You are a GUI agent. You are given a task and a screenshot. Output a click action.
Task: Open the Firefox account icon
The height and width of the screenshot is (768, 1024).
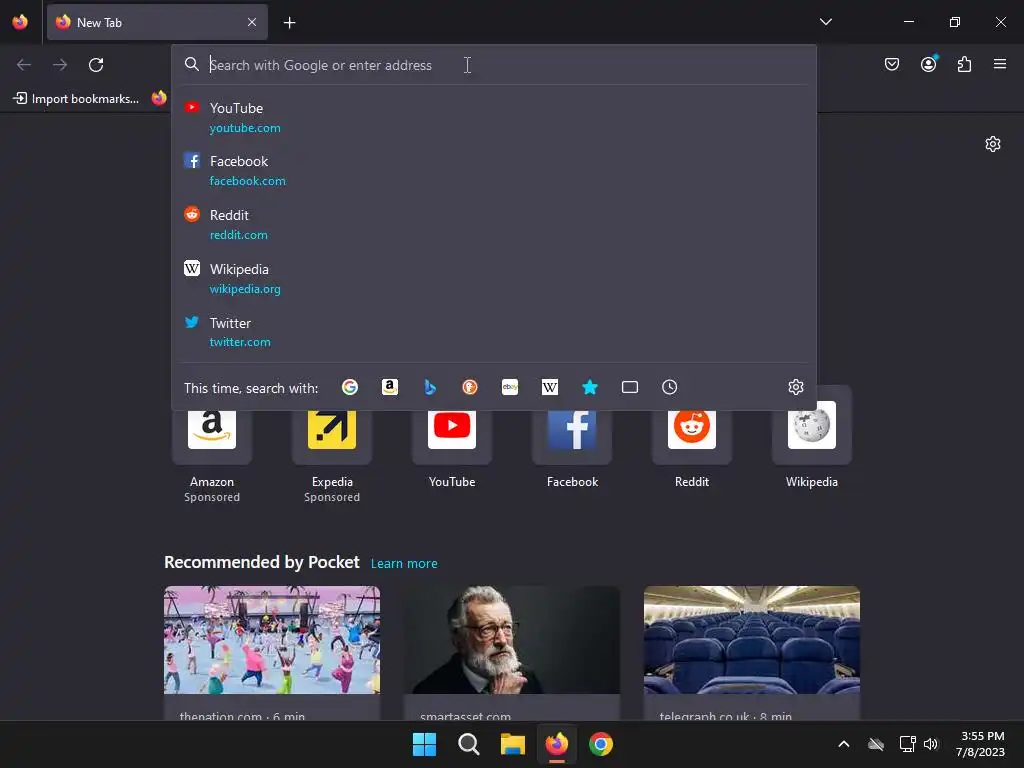tap(929, 64)
